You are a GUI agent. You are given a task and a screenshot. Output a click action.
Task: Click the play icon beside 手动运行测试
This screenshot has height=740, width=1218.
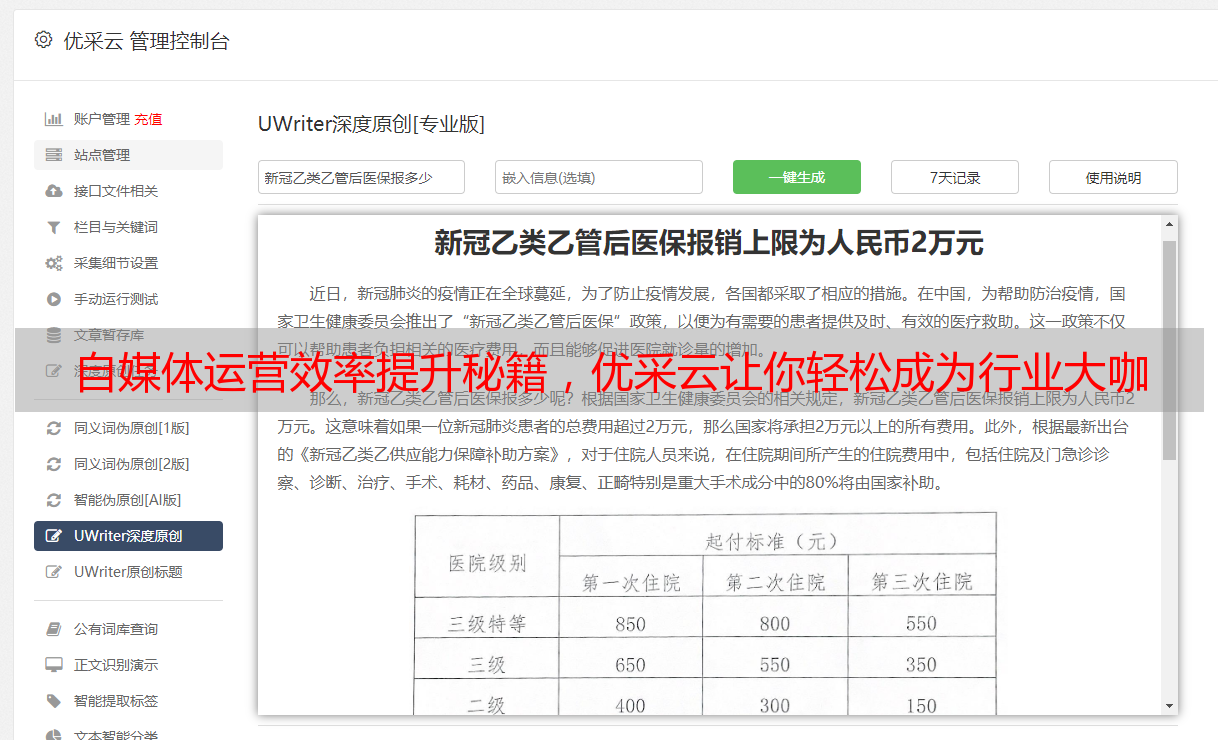point(54,299)
